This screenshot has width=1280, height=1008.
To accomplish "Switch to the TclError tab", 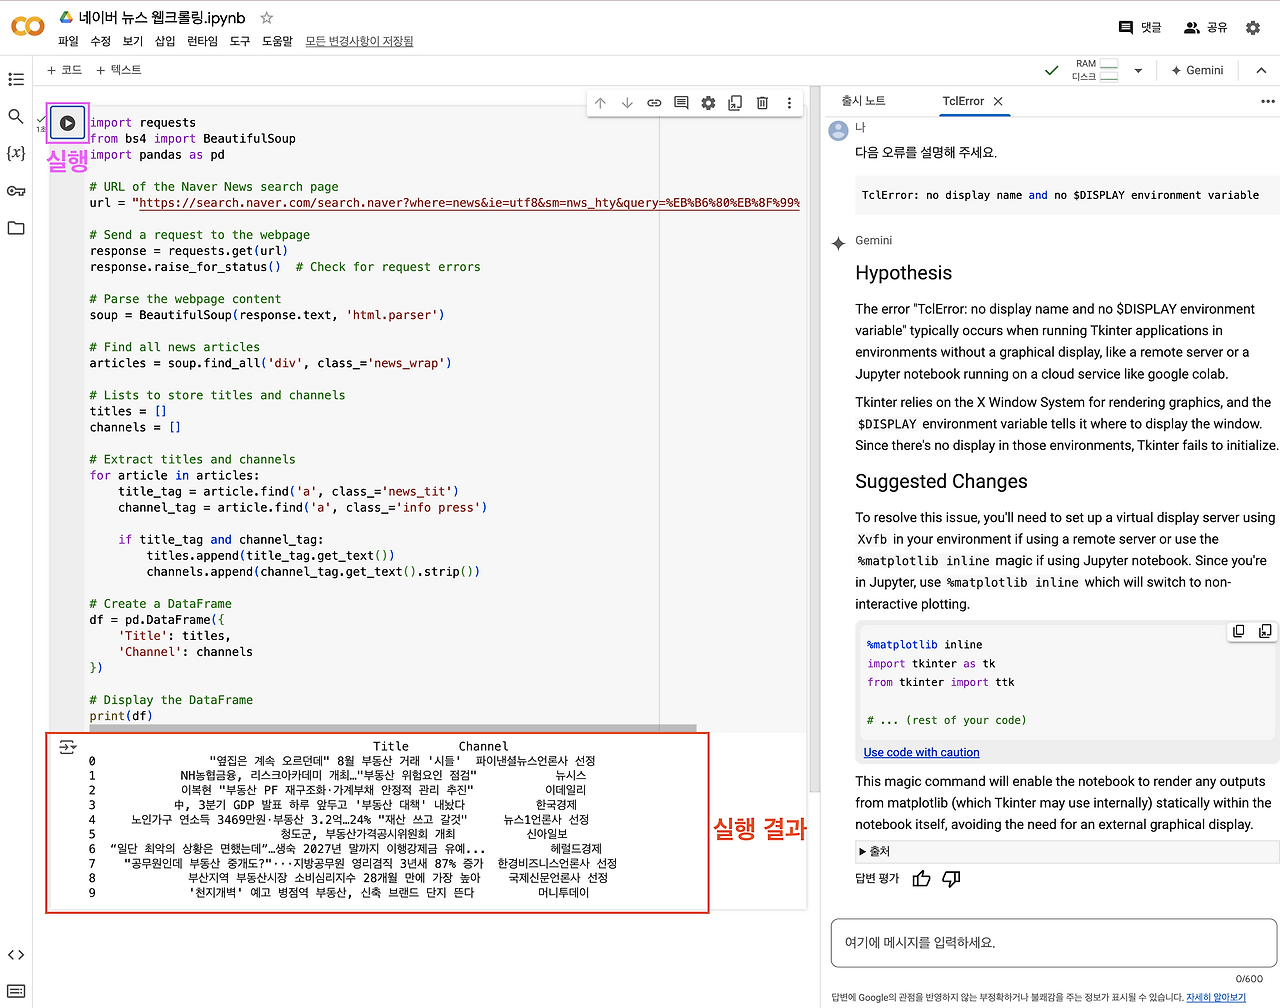I will tap(963, 101).
